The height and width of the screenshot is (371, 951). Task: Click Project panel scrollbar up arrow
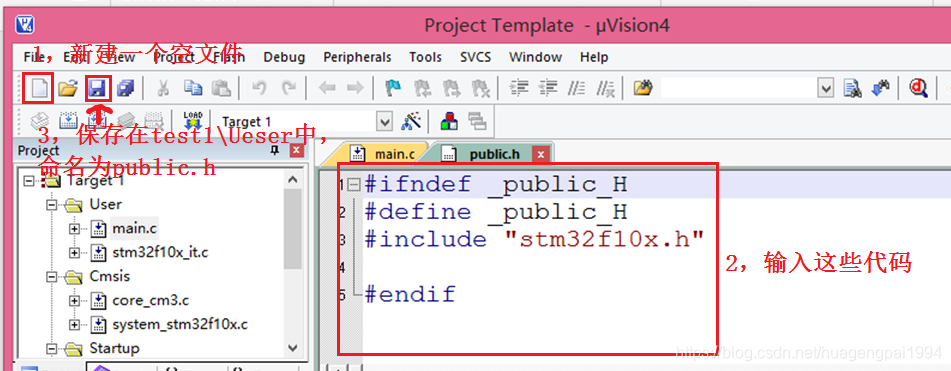[292, 180]
